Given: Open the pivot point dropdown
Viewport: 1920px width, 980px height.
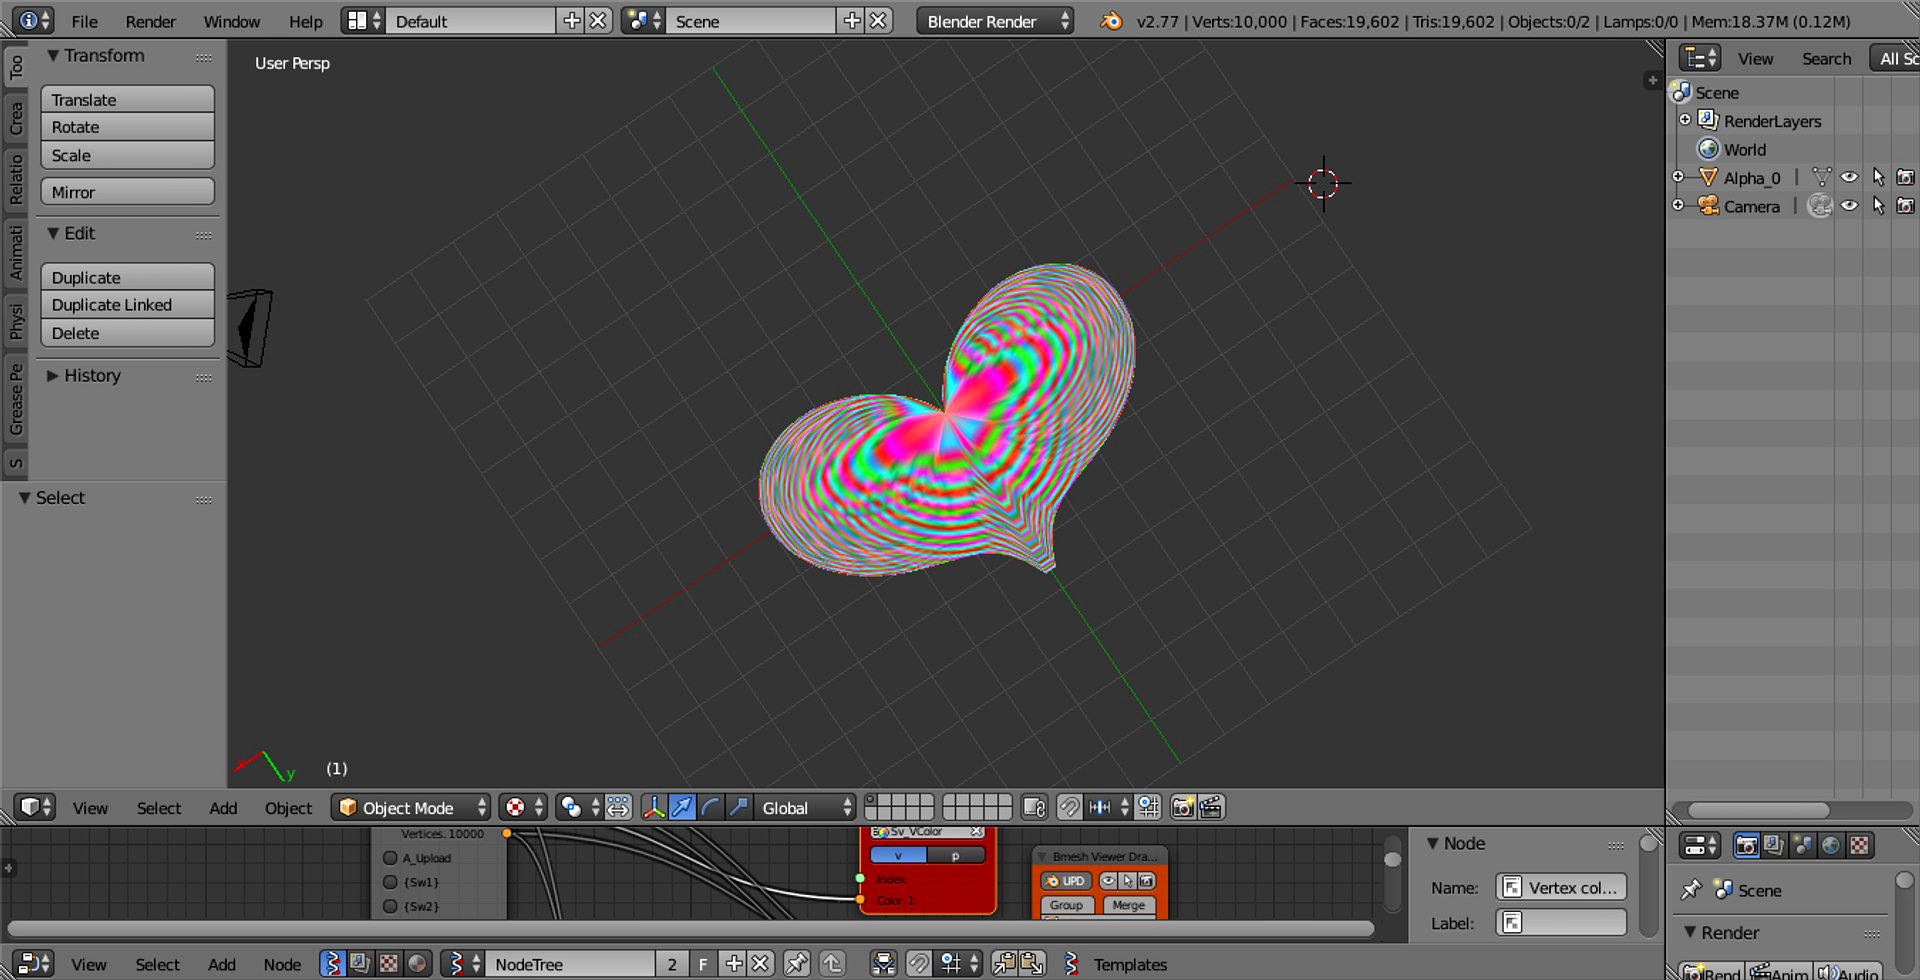Looking at the screenshot, I should point(579,807).
